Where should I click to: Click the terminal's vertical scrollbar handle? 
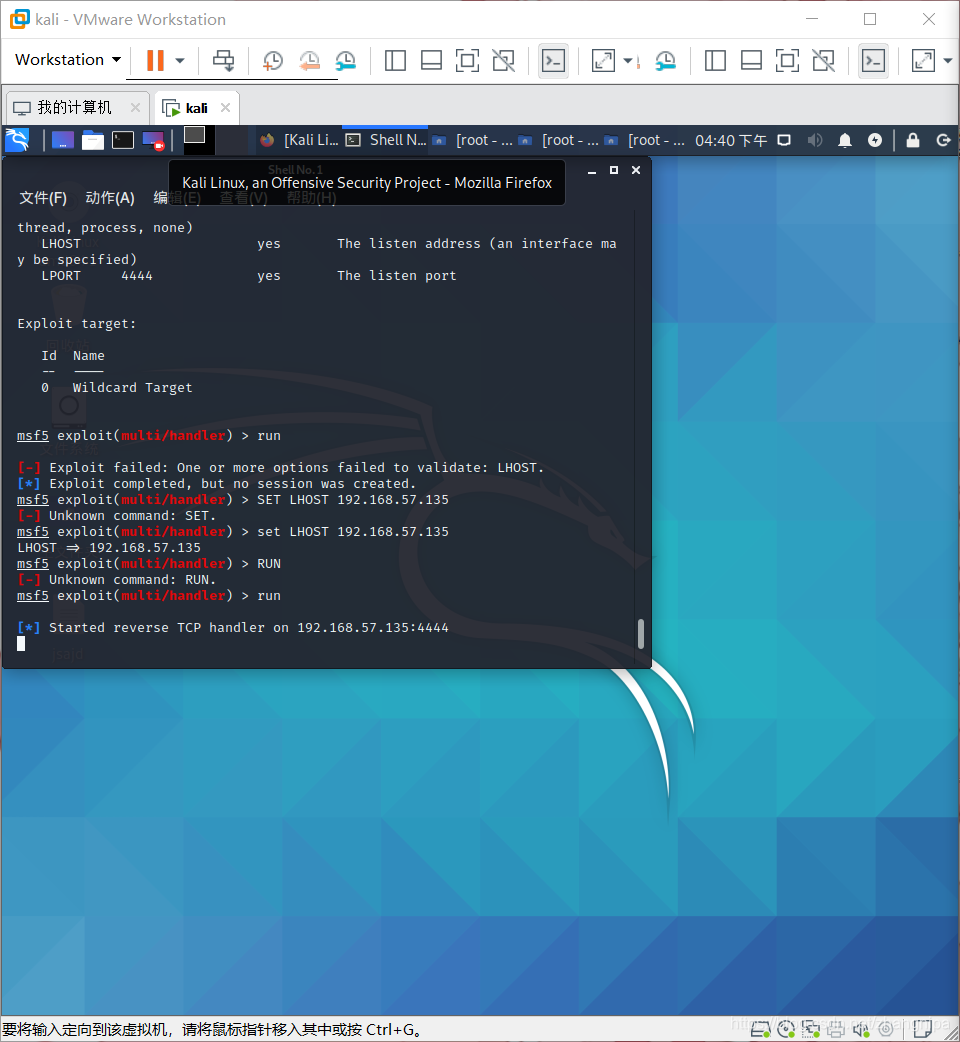[640, 633]
